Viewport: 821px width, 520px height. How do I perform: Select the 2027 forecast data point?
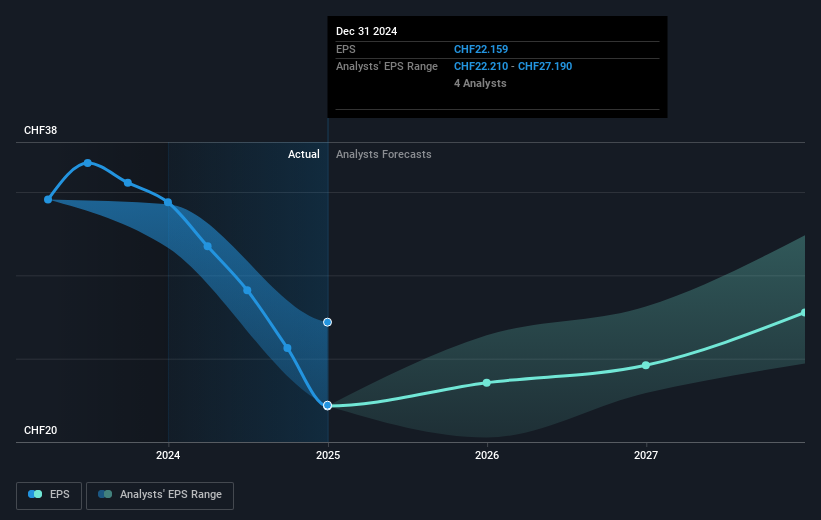(646, 365)
